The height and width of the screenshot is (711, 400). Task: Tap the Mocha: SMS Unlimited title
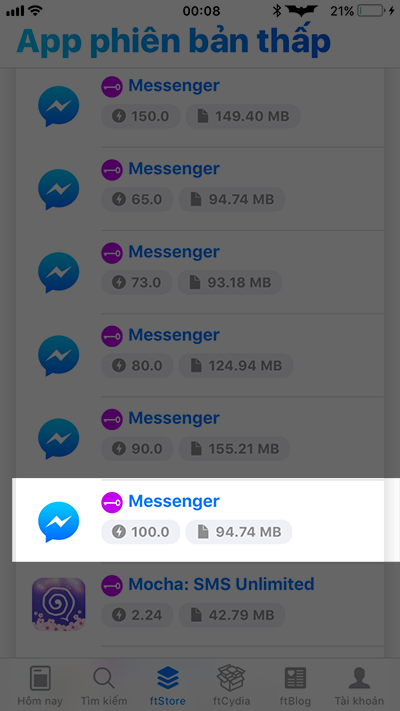(221, 584)
